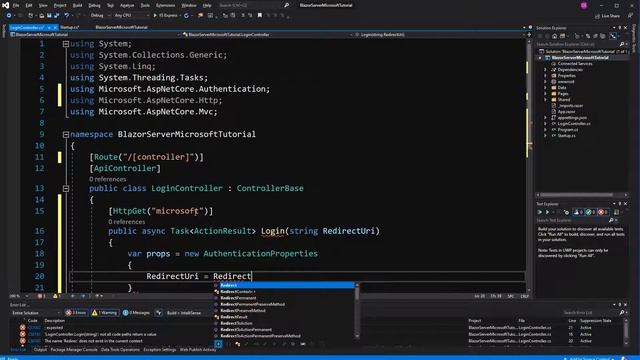Click the Undo toolbar icon
Image resolution: width=640 pixels, height=360 pixels.
coord(67,16)
